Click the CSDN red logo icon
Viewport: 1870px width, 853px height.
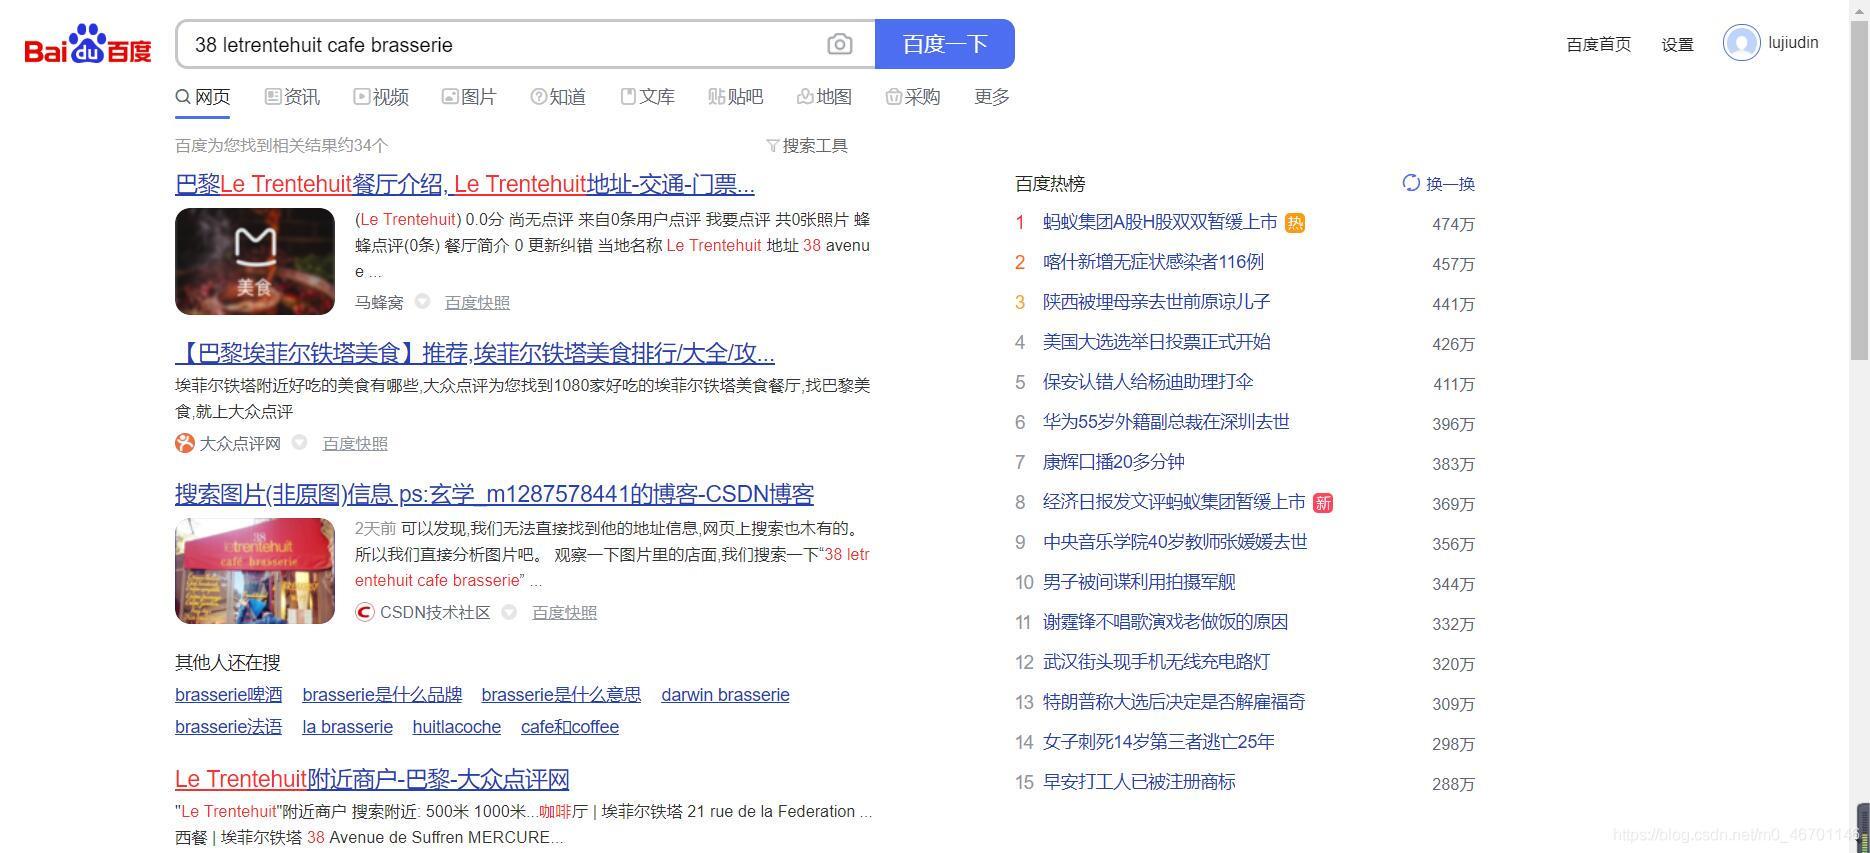tap(365, 612)
